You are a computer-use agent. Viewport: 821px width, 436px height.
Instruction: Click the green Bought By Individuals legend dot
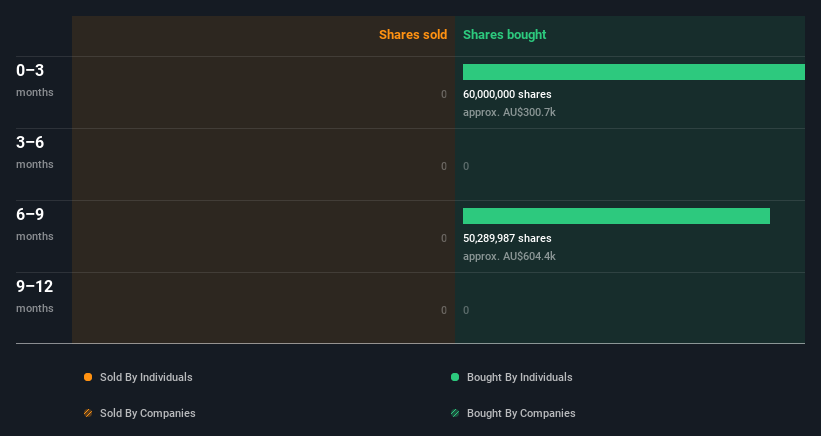point(455,377)
